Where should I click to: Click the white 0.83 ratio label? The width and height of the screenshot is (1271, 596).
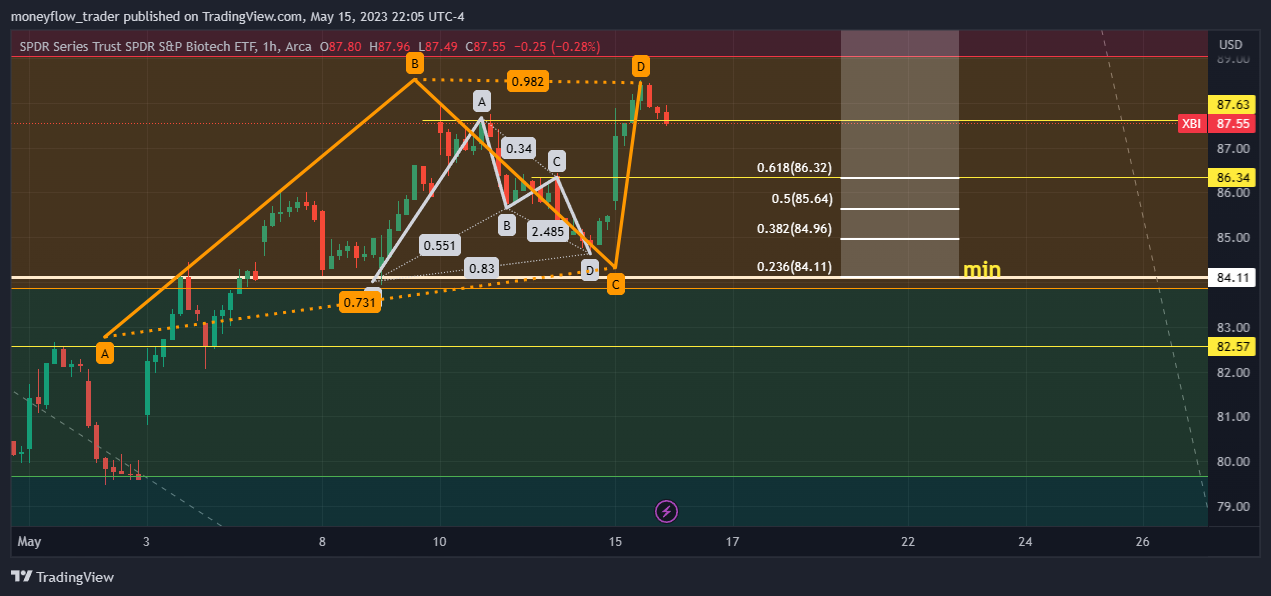481,268
